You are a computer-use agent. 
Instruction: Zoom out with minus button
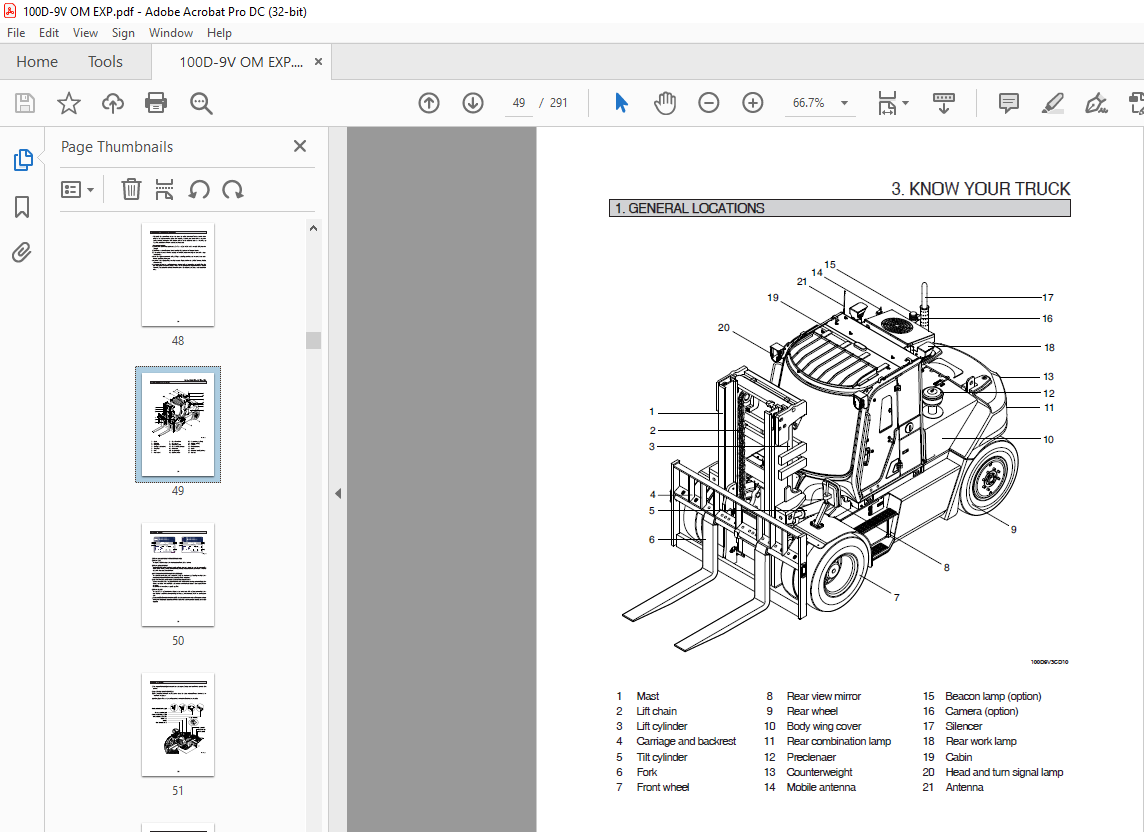point(708,103)
